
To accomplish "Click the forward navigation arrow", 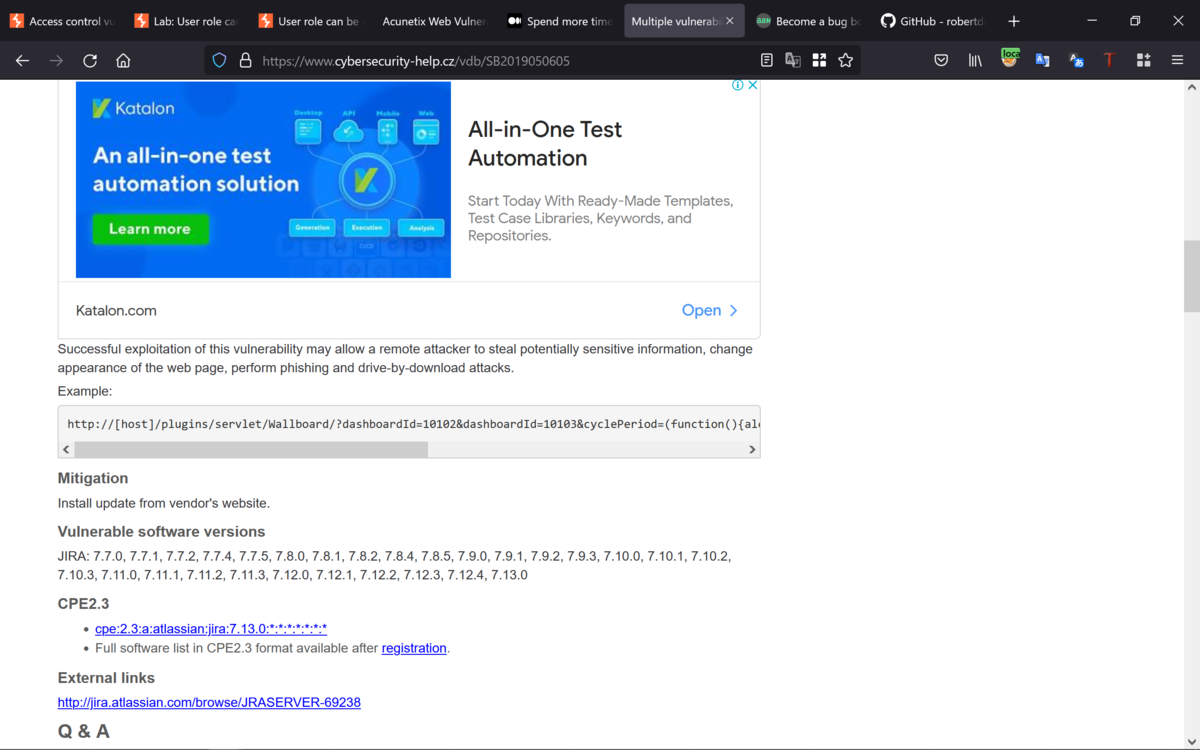I will click(56, 61).
